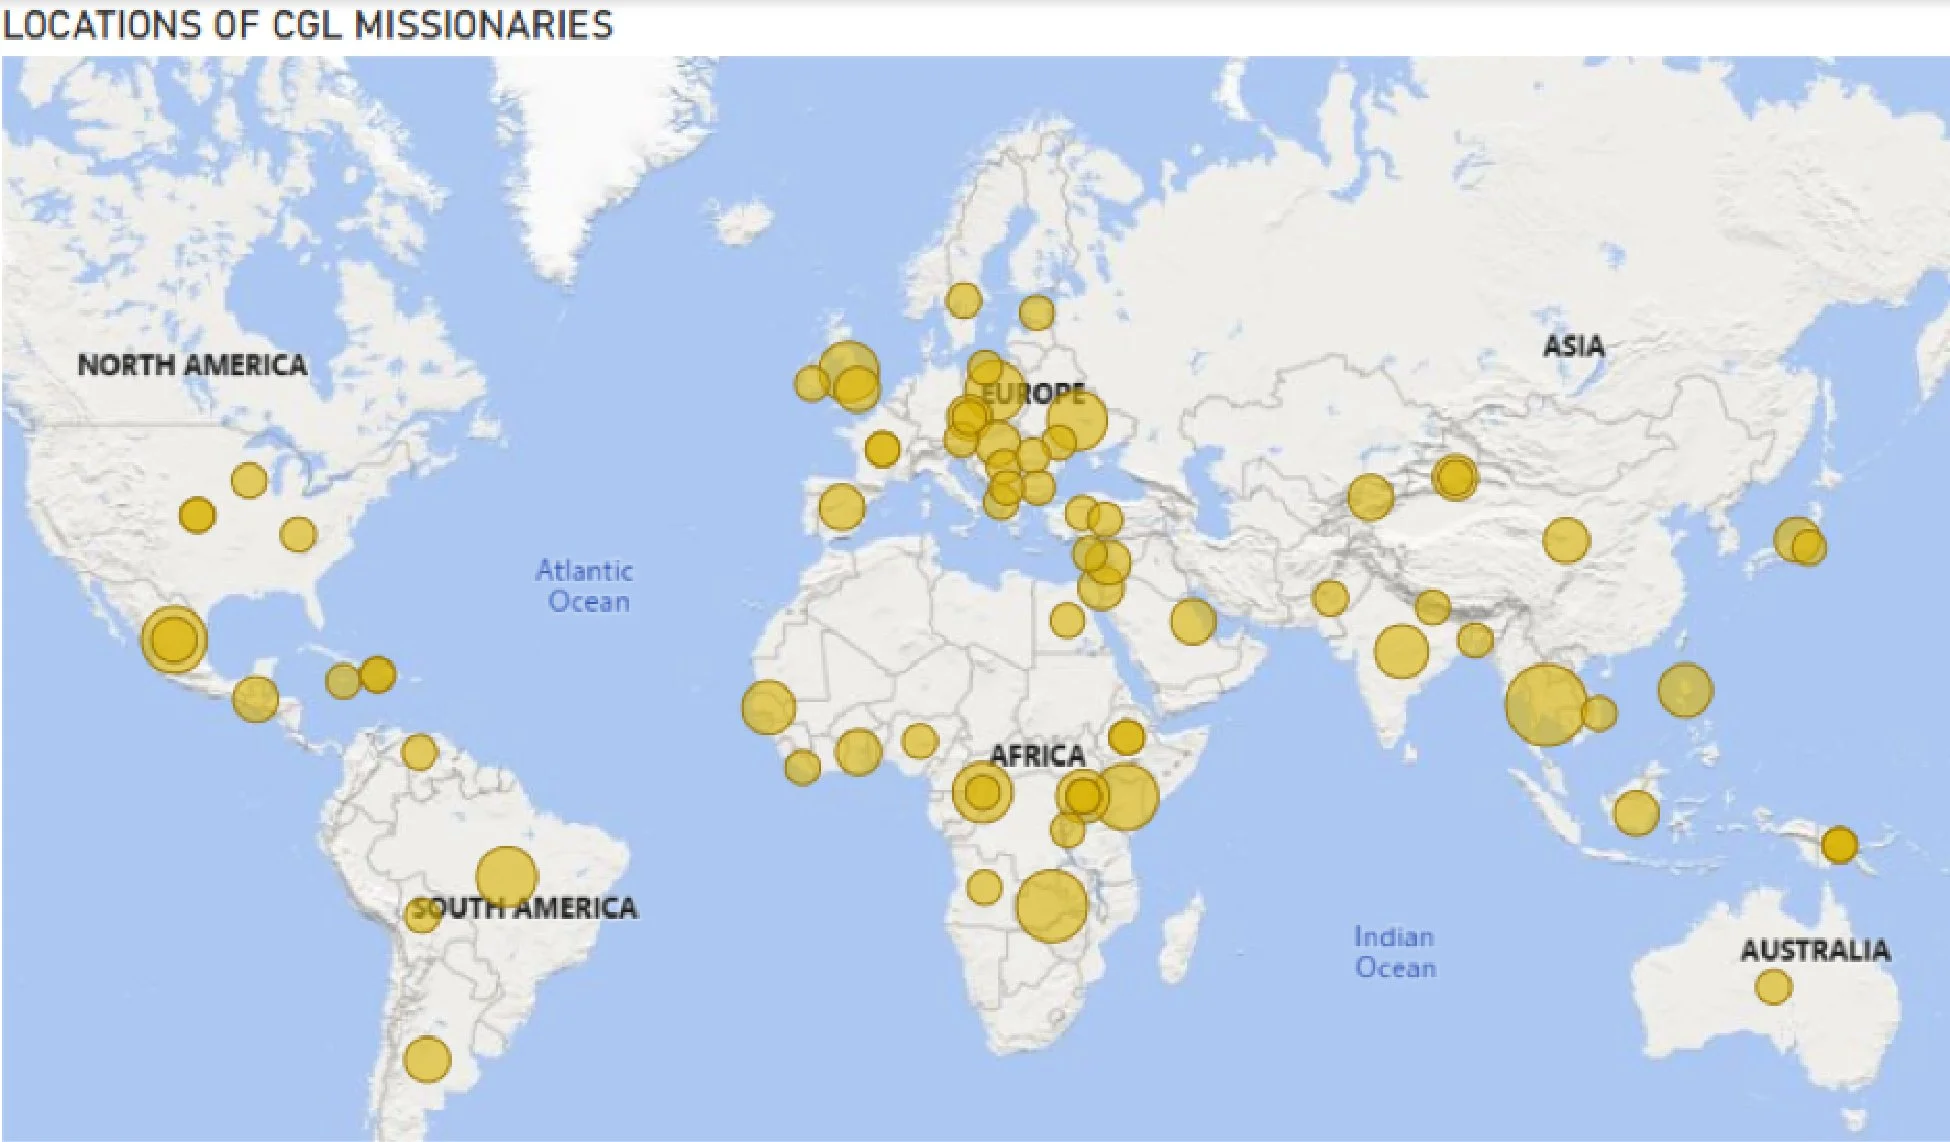Click the bubble over Indonesia Borneo
The image size is (1950, 1142).
click(1636, 812)
